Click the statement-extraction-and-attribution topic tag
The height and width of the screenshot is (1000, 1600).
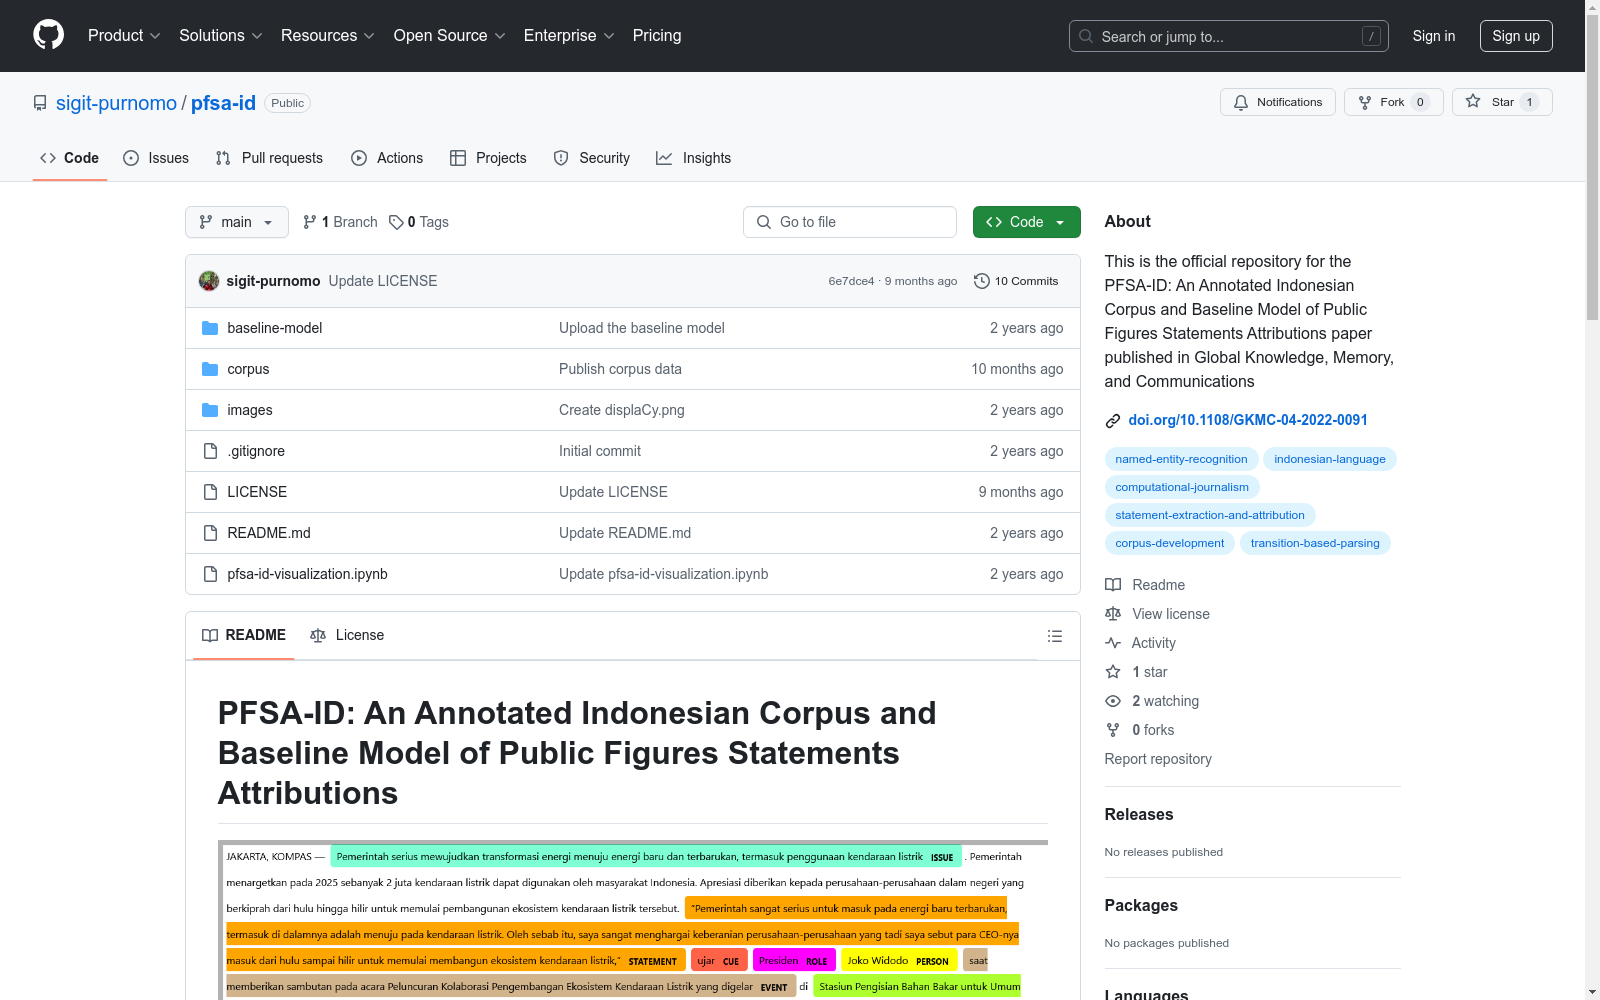click(1210, 515)
